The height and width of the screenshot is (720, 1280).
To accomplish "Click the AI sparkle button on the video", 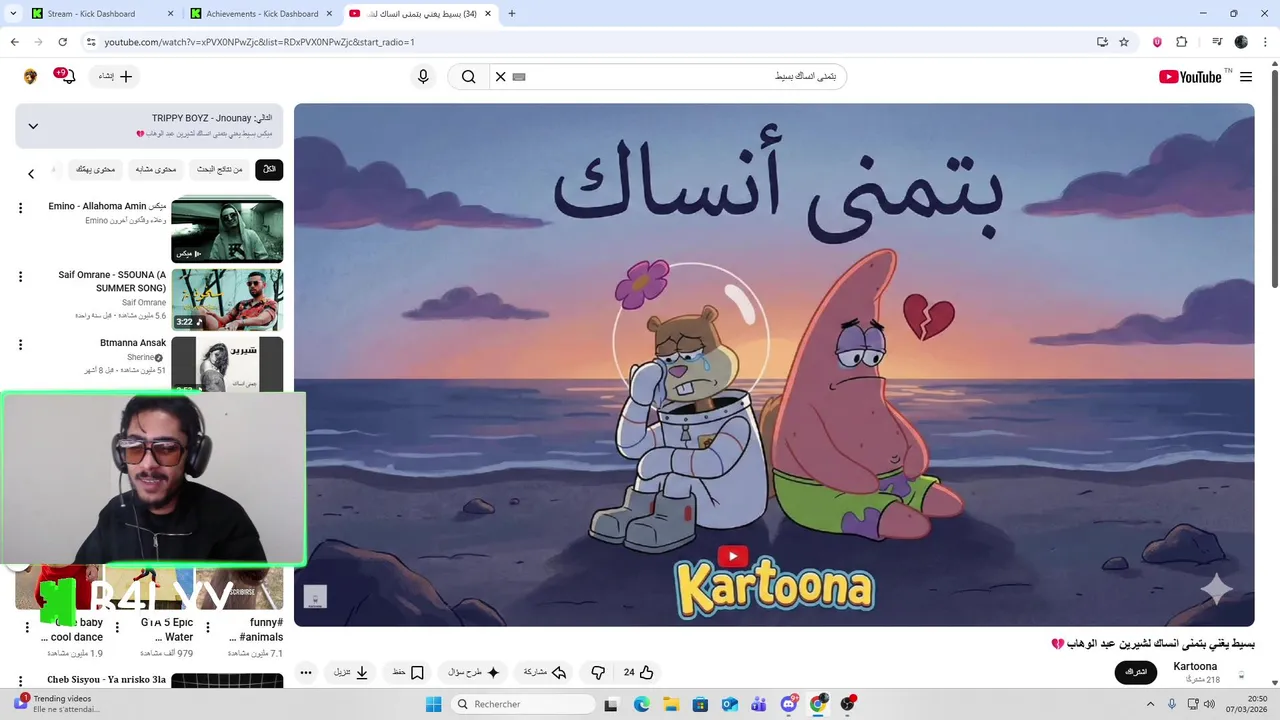I will 1216,589.
